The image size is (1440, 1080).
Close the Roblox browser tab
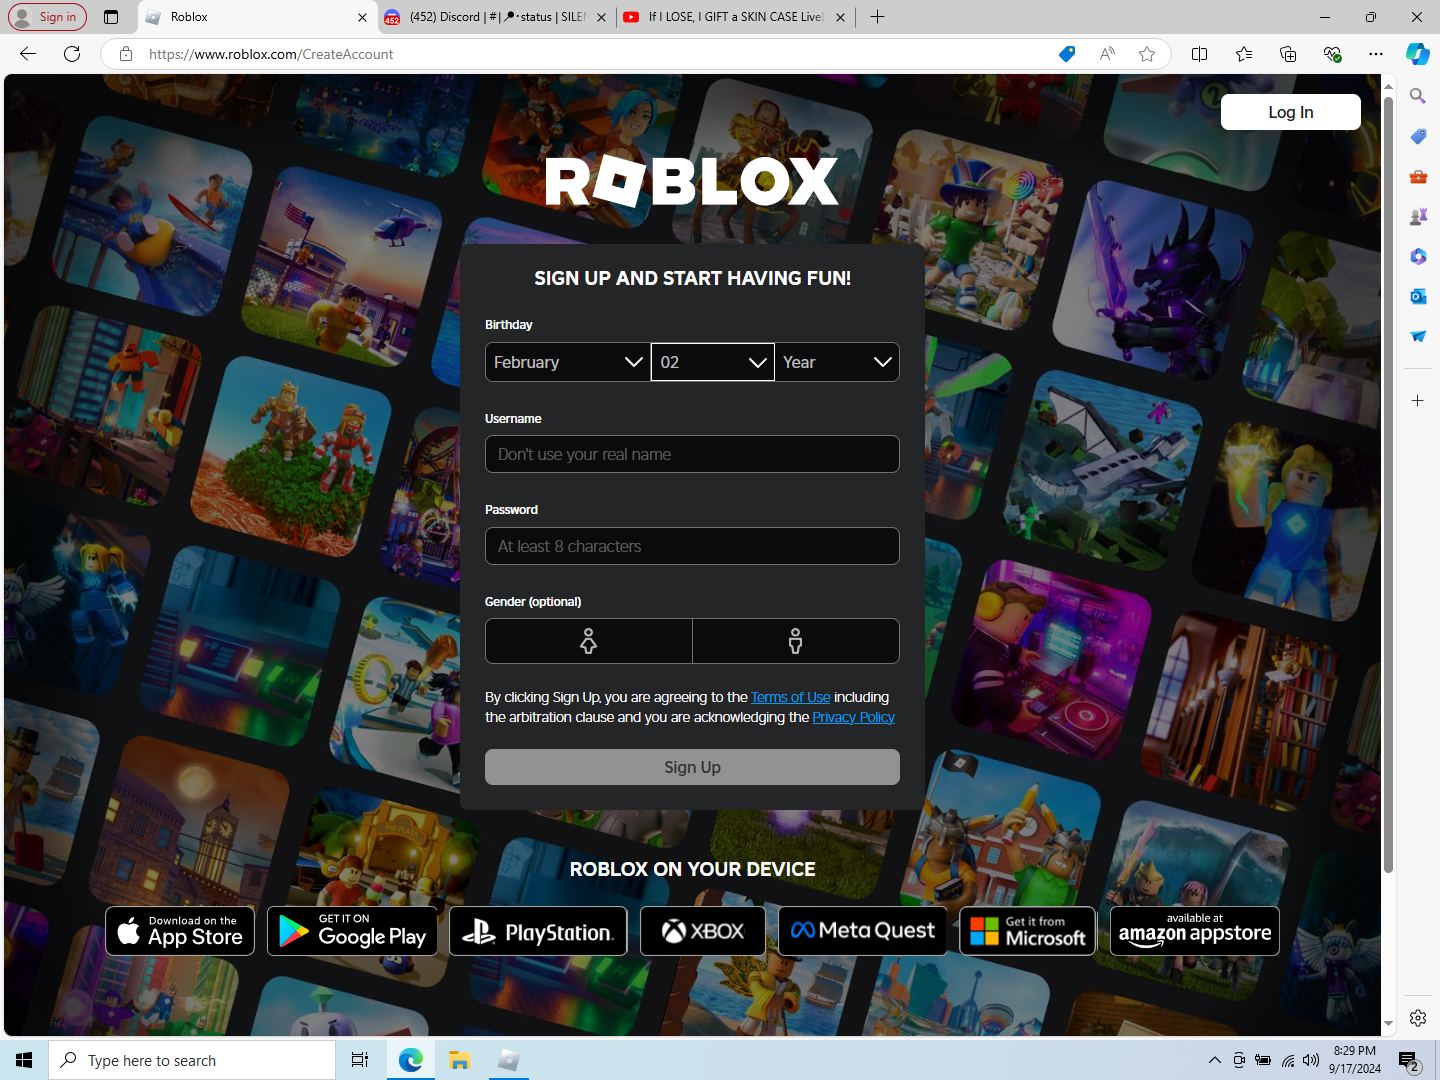362,17
